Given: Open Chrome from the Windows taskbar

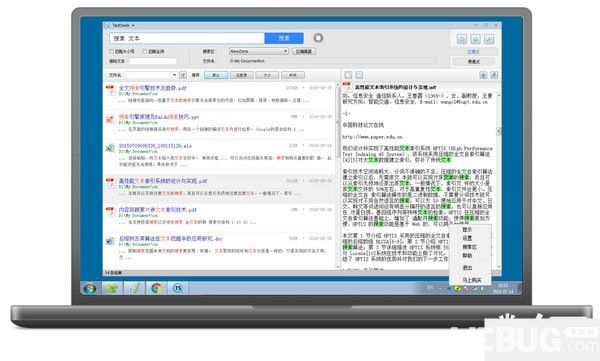Looking at the screenshot, I should coord(156,288).
